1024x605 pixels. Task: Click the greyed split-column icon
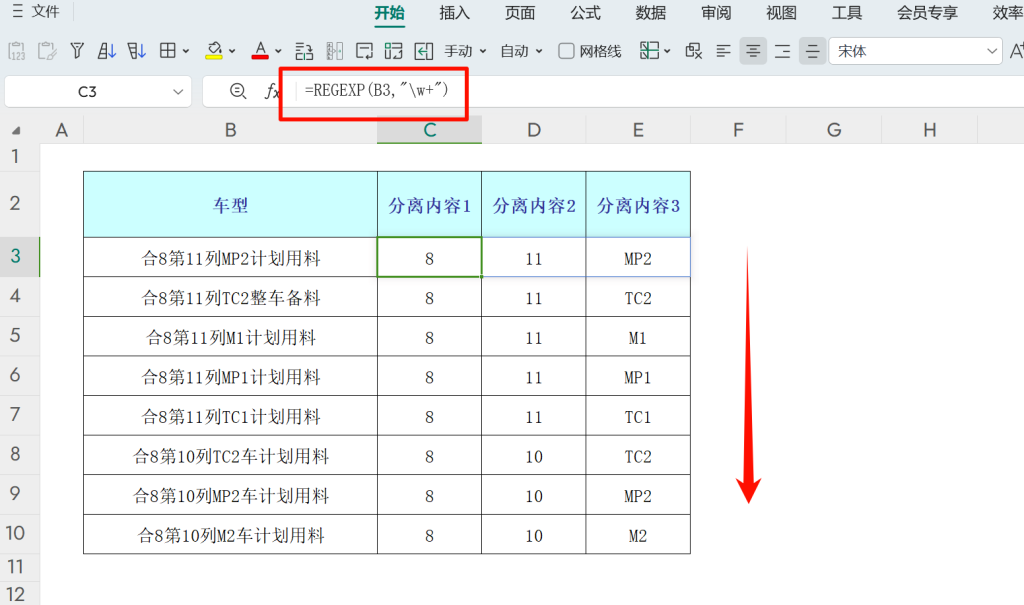coord(334,51)
